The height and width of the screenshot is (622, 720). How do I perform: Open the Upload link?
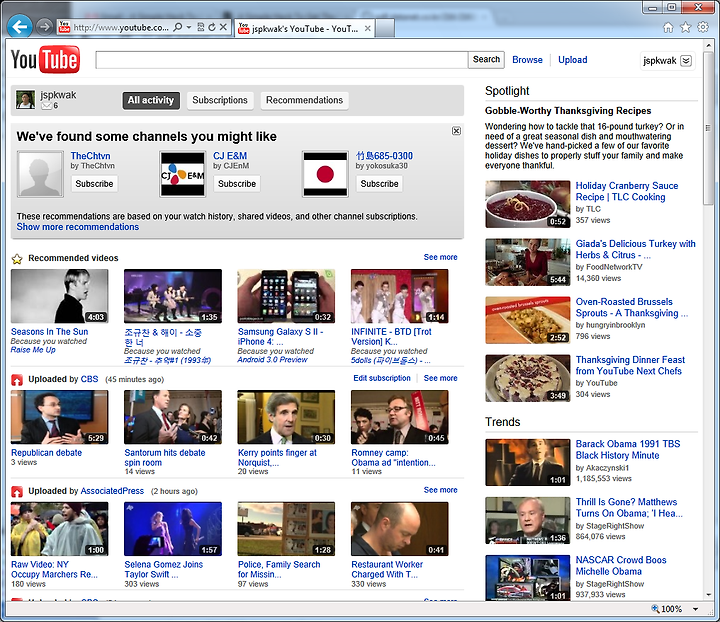573,60
